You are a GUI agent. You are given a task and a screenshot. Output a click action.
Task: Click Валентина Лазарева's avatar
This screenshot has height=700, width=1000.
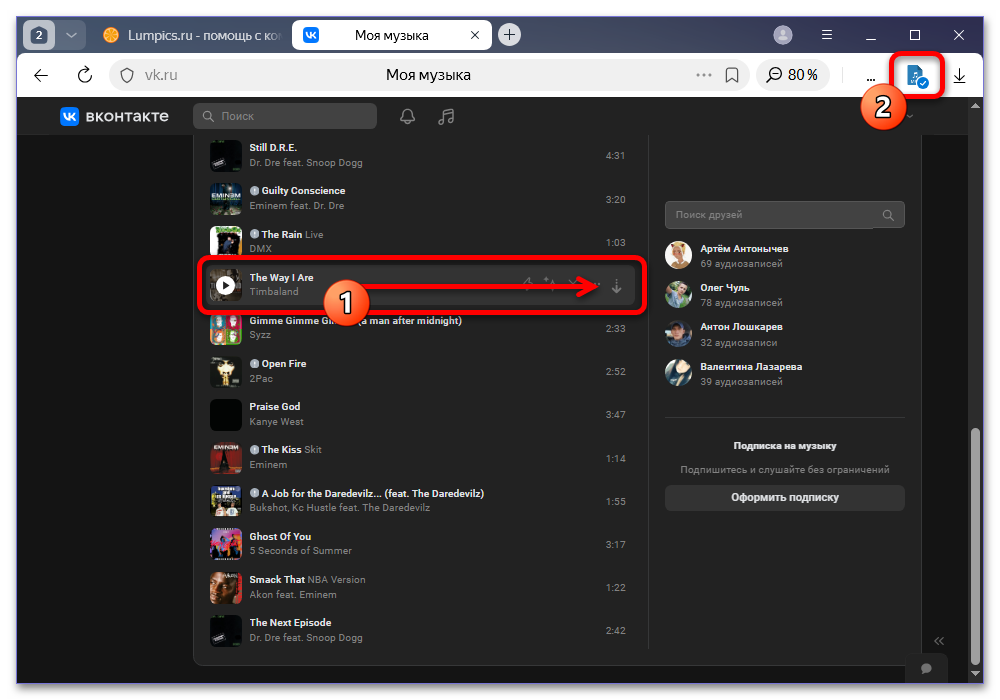coord(679,373)
